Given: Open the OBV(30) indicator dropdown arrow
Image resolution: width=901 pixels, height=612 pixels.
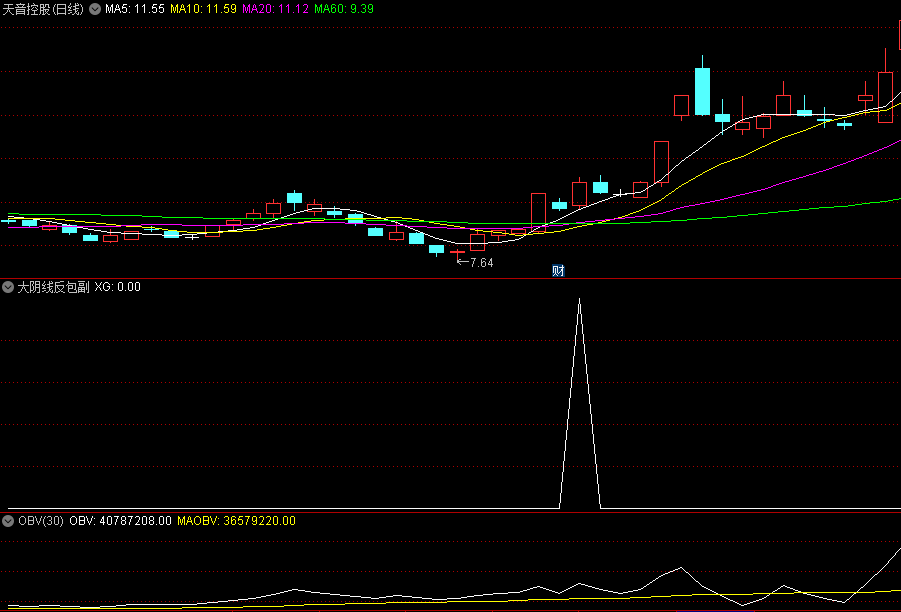Looking at the screenshot, I should (8, 521).
